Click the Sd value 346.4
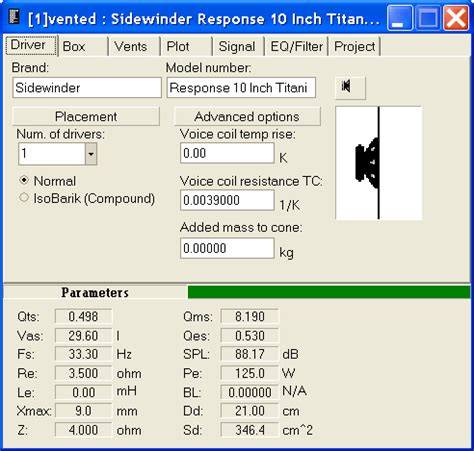The width and height of the screenshot is (474, 451). click(250, 430)
